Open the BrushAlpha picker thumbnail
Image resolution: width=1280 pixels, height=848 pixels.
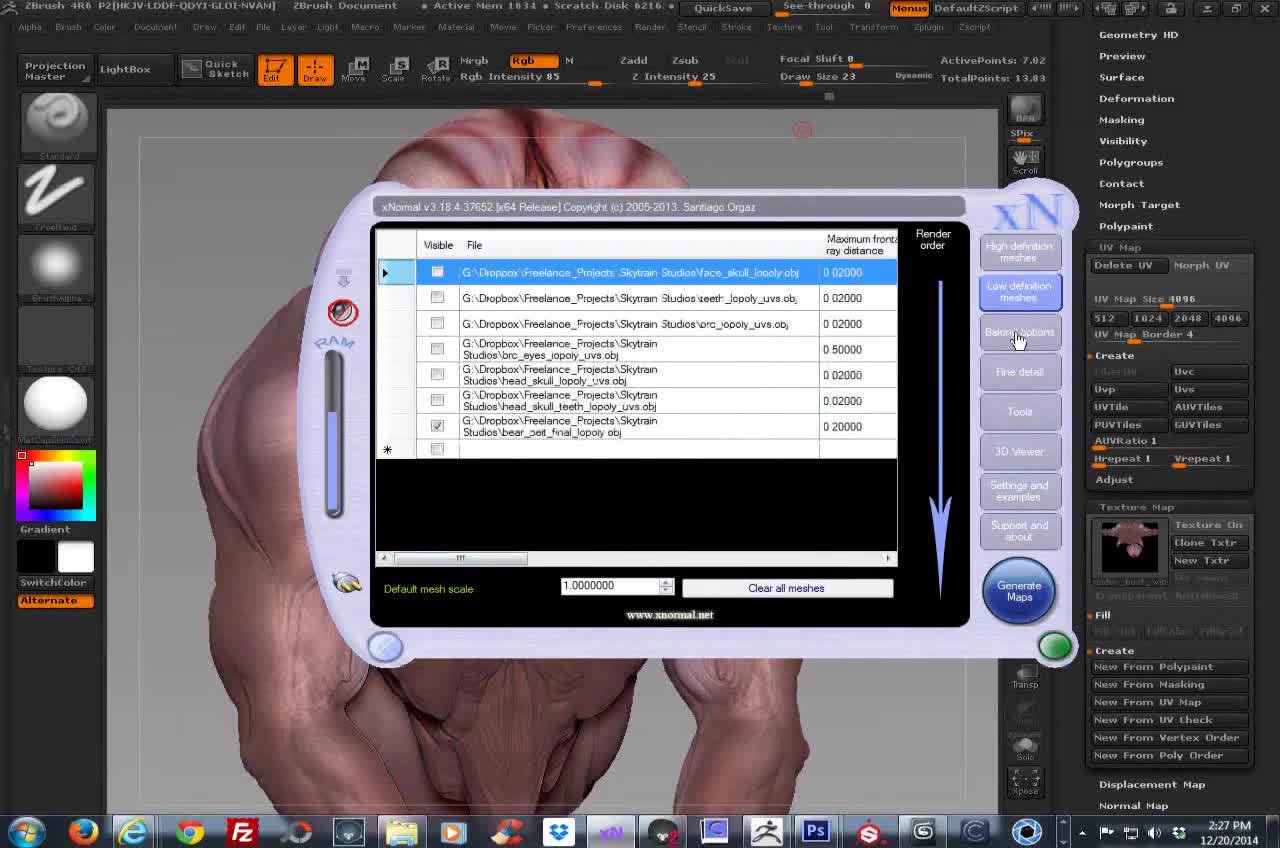tap(57, 268)
